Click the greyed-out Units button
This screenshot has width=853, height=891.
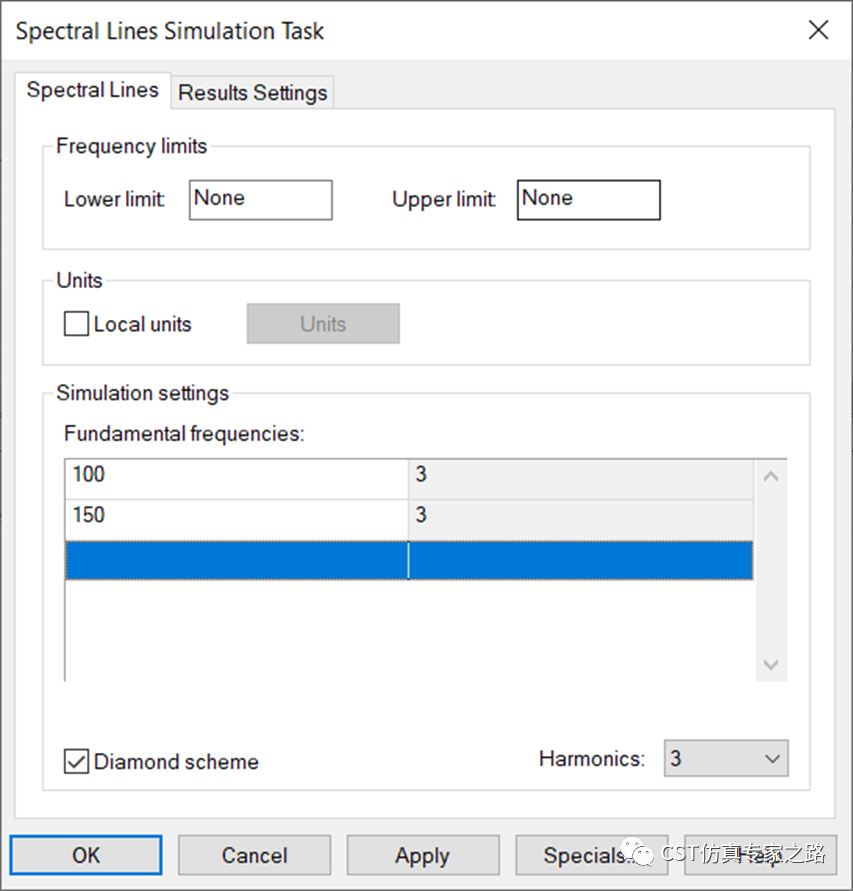323,324
